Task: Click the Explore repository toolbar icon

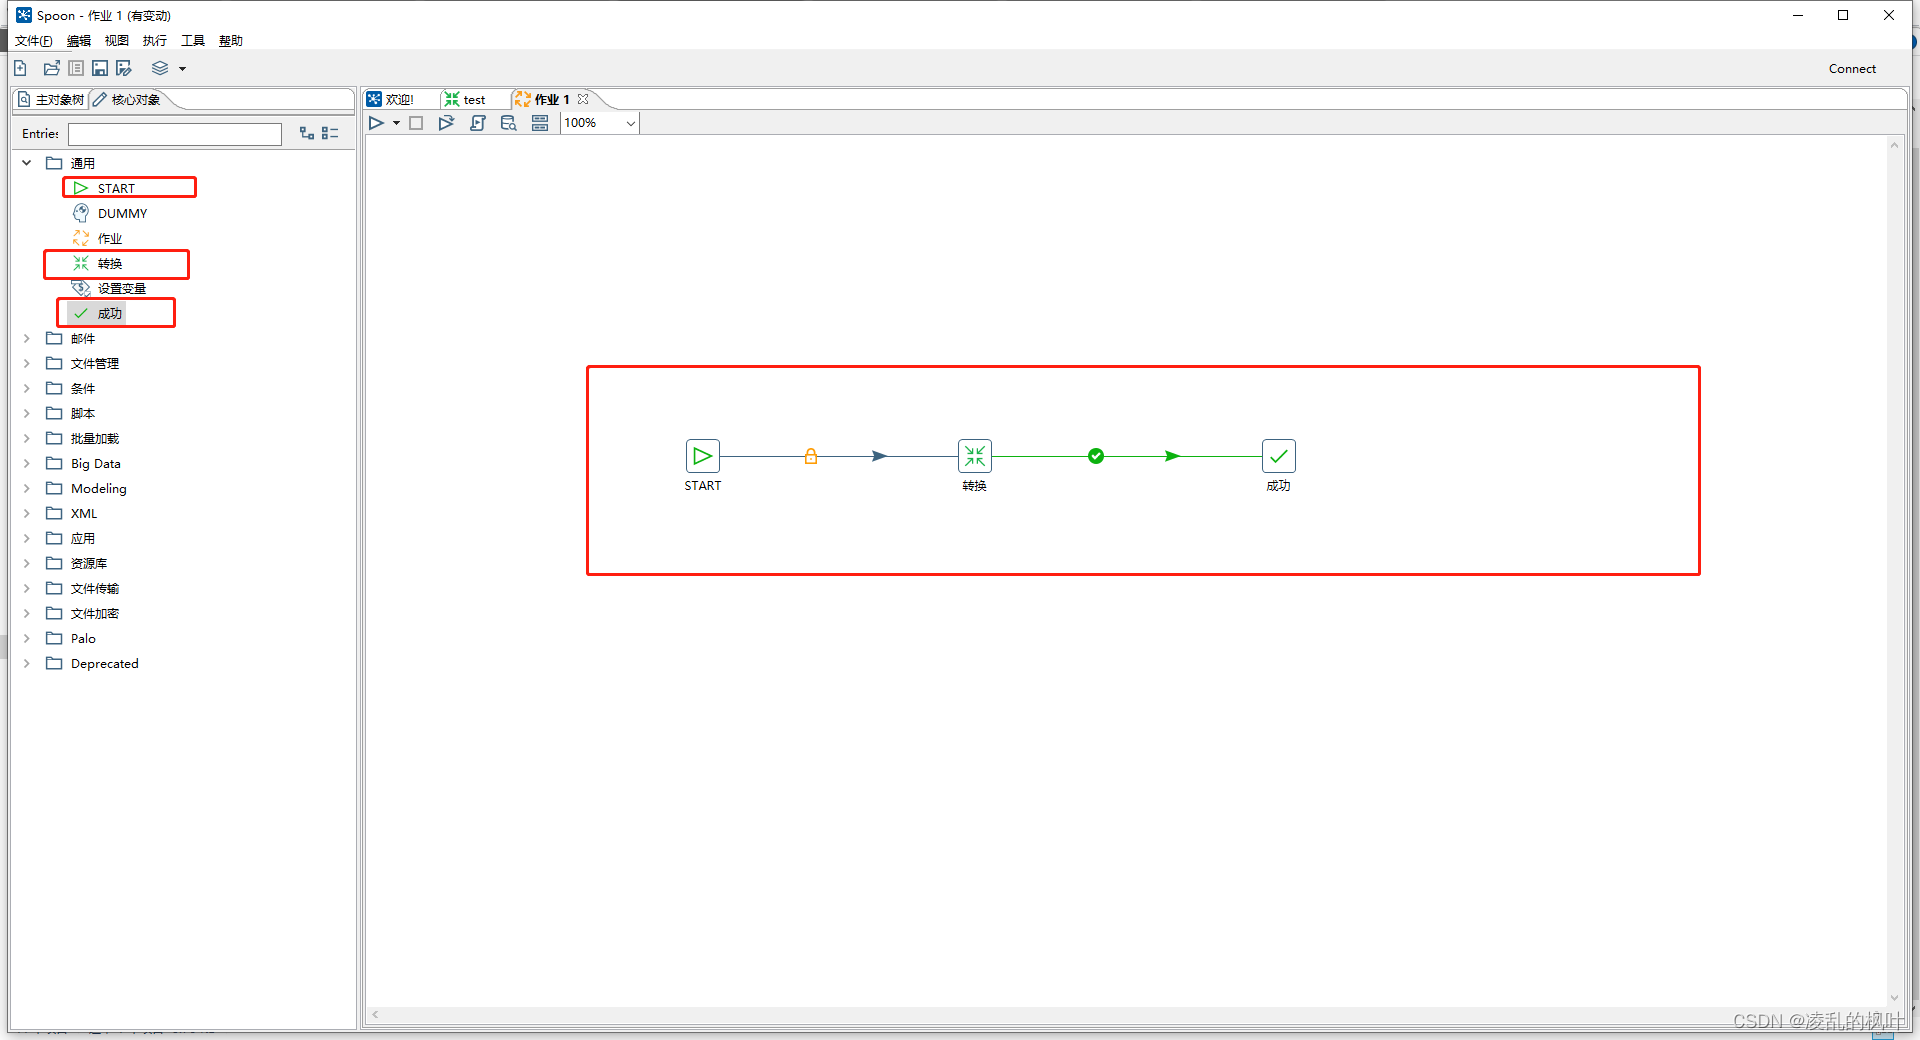Action: 76,68
